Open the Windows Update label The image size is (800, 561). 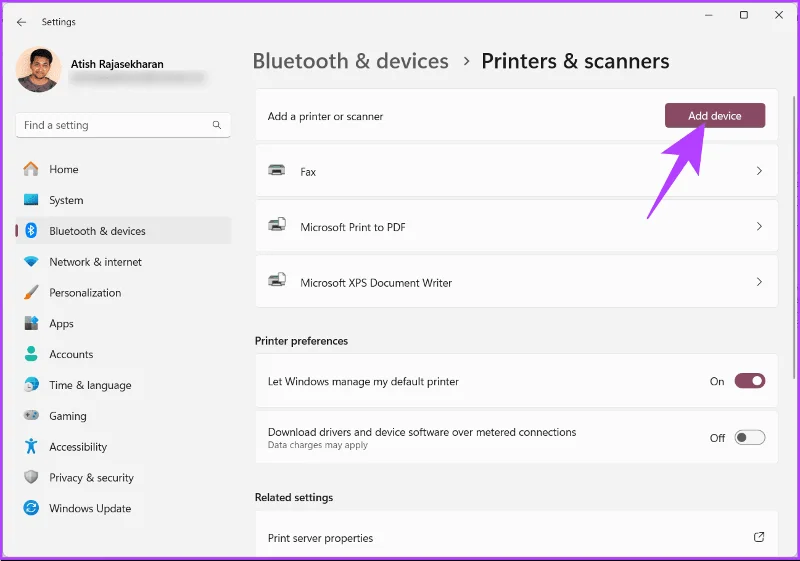[x=90, y=508]
